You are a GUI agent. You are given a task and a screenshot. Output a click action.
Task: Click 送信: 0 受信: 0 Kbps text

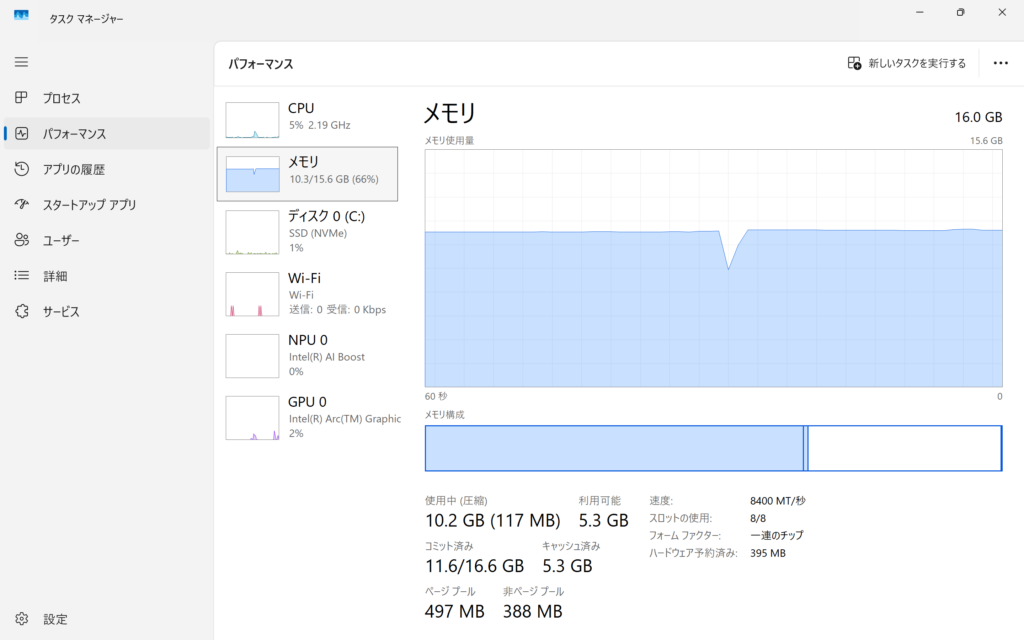pos(337,310)
